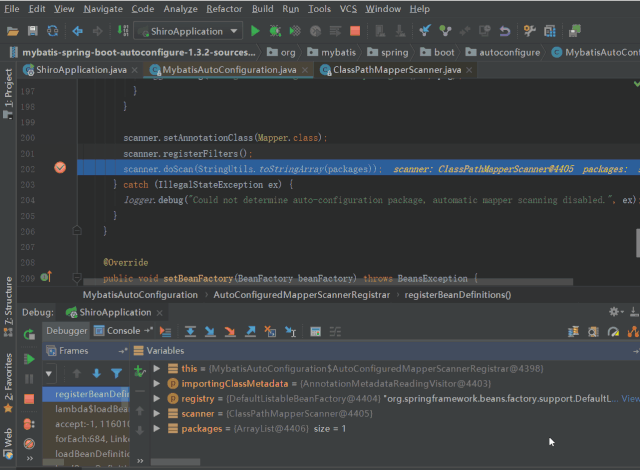Stop debugging with red square in debug sidebar
Viewport: 640px width, 470px height.
click(x=29, y=399)
